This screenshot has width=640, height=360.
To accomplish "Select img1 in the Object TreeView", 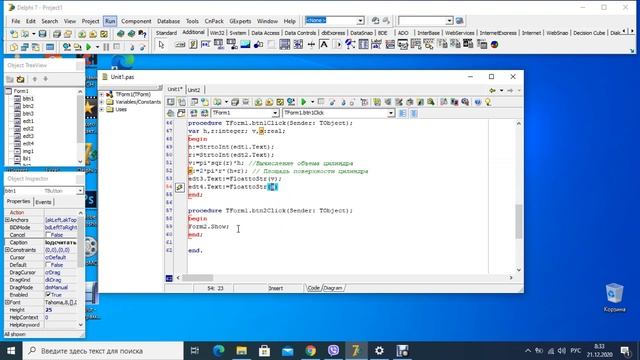I will (x=28, y=151).
